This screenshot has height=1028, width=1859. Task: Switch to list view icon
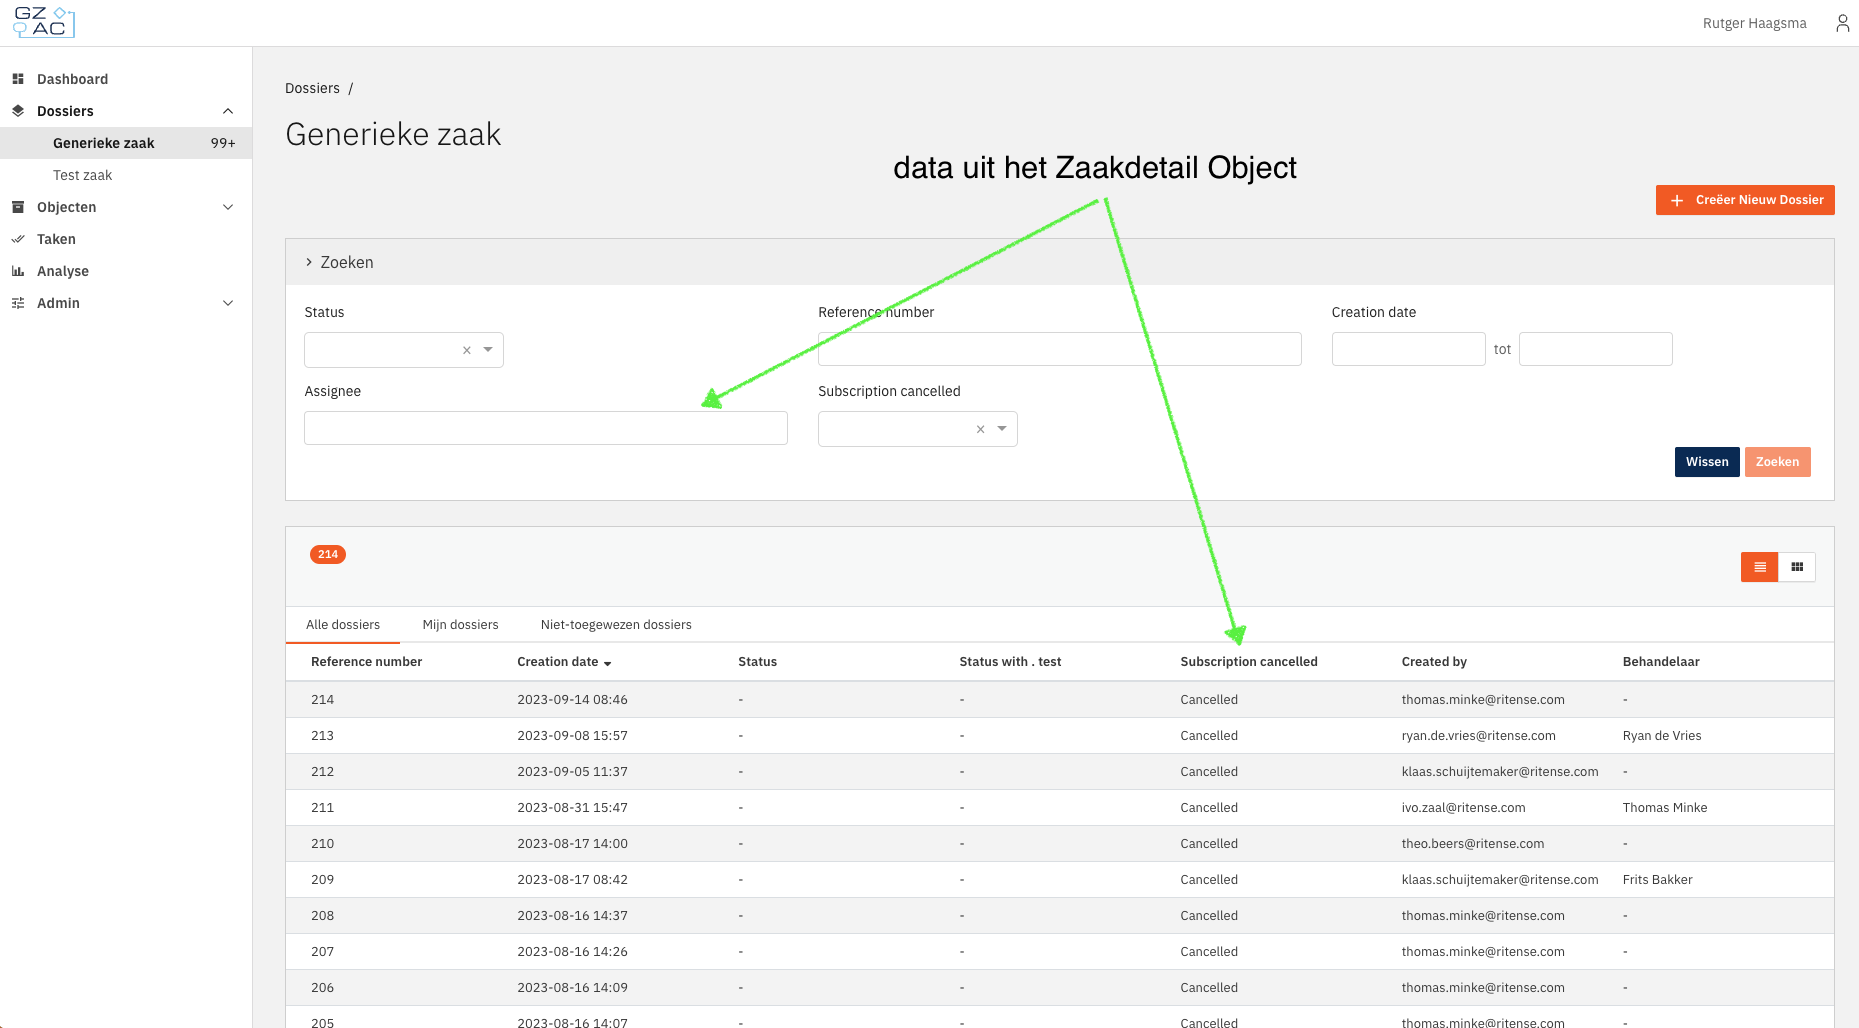tap(1759, 567)
